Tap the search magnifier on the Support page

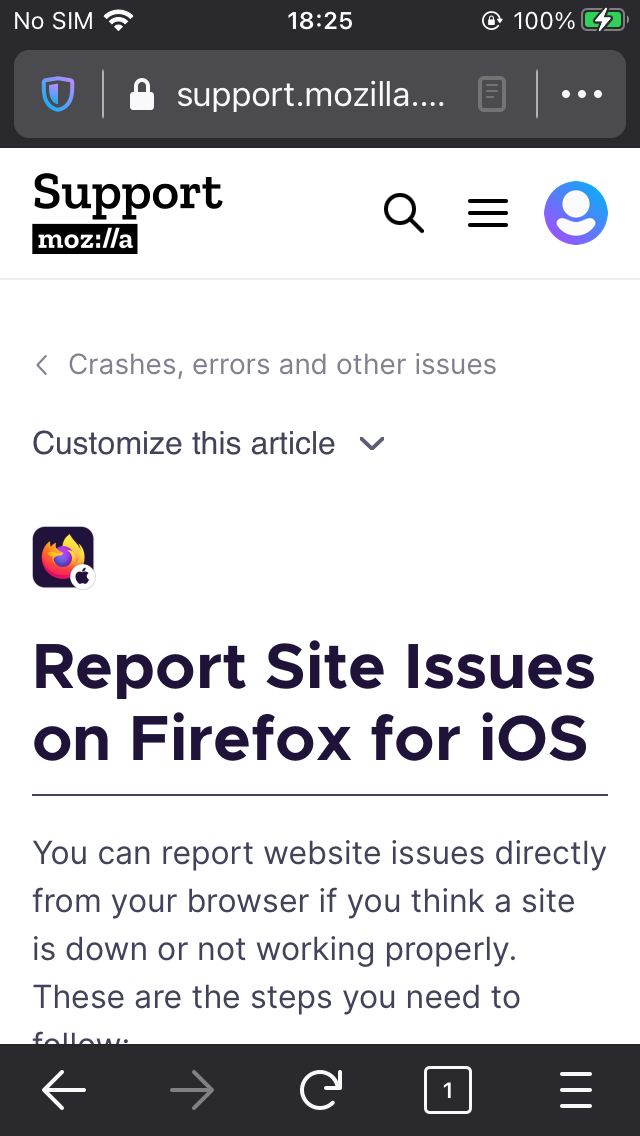tap(403, 212)
